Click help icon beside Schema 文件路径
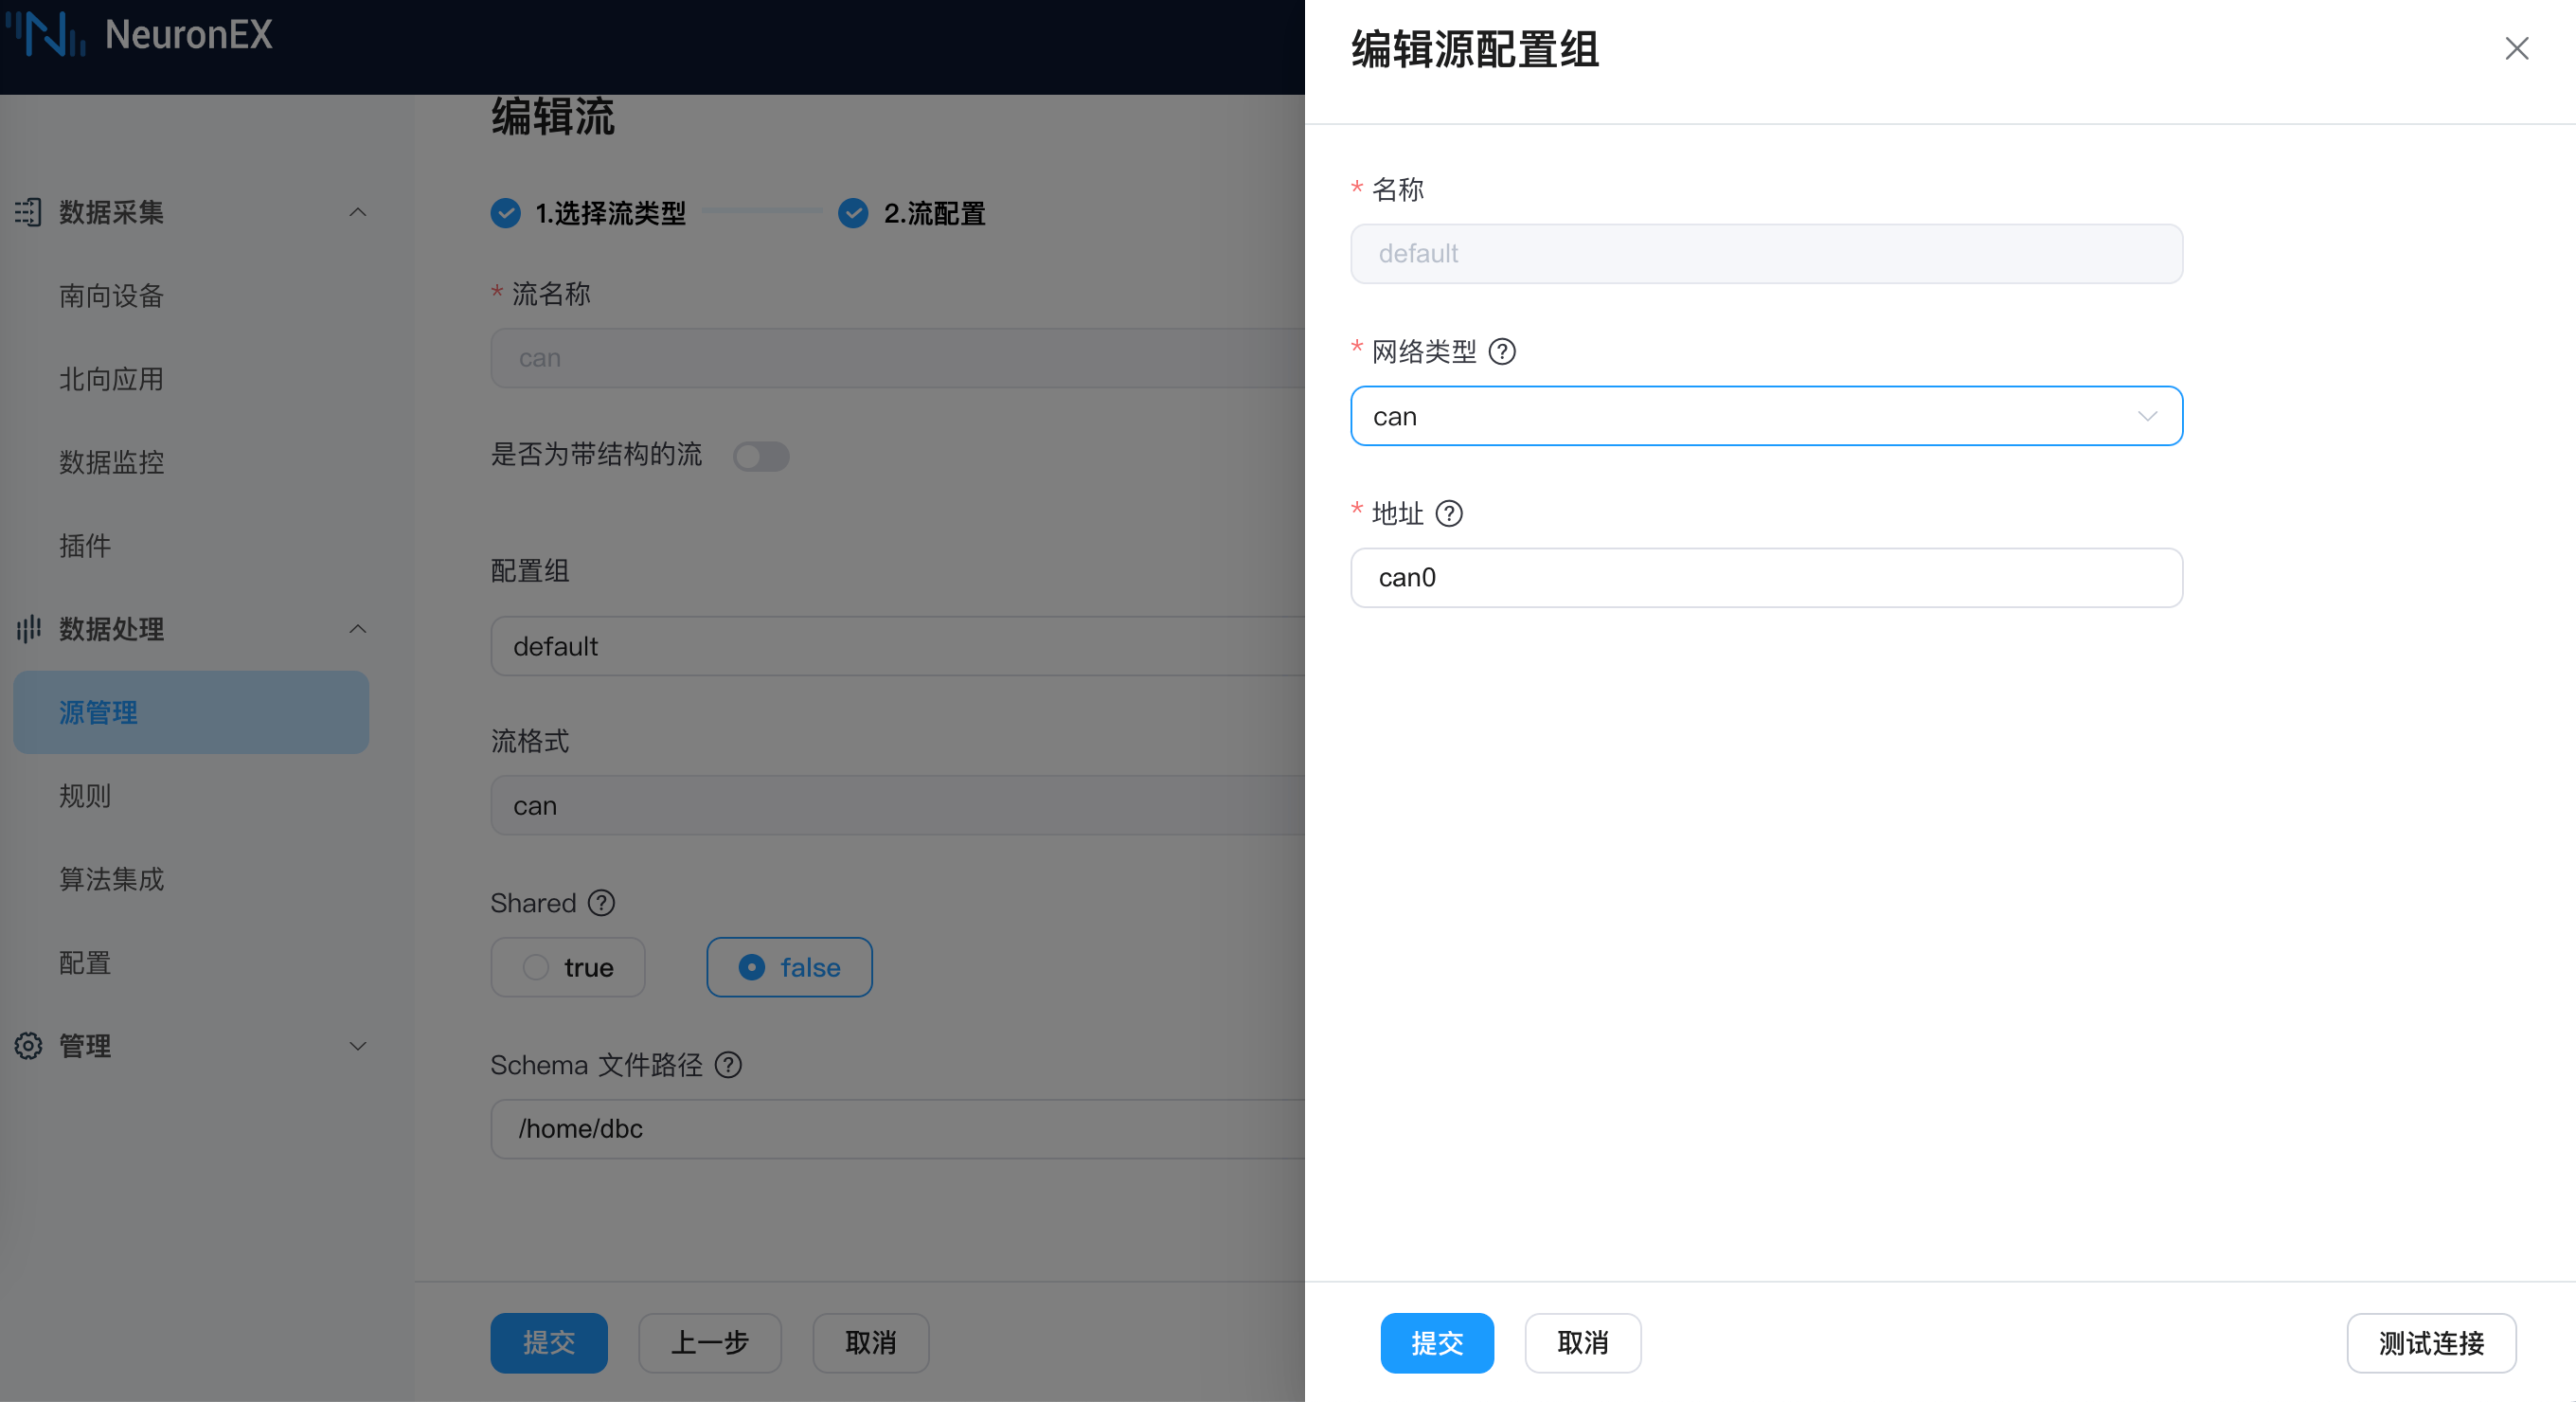 pos(729,1065)
